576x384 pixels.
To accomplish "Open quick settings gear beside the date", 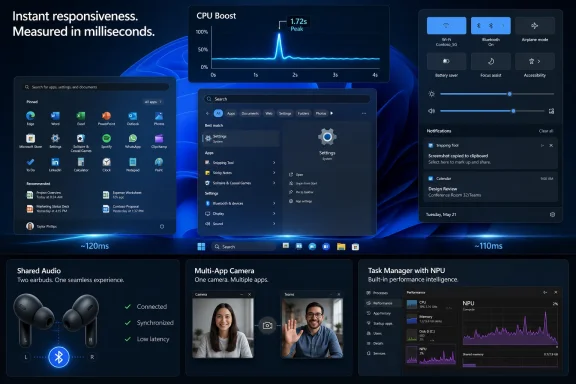I will click(x=552, y=214).
